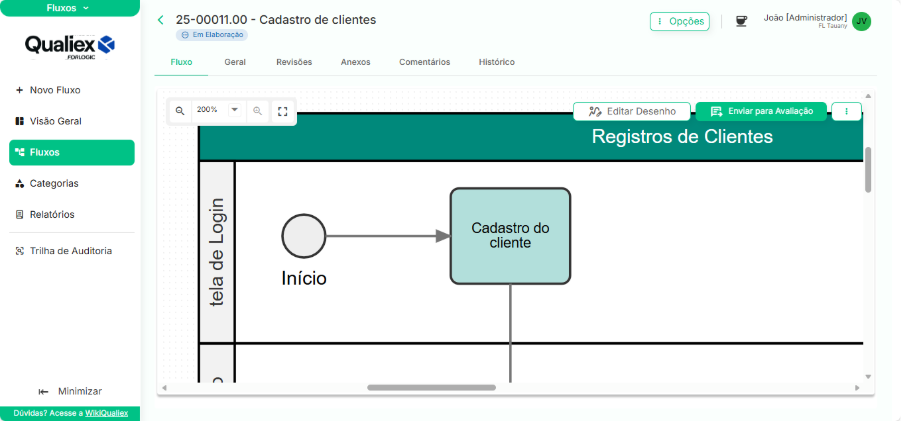Click the zoom out magnifier icon
901x421 pixels.
180,111
